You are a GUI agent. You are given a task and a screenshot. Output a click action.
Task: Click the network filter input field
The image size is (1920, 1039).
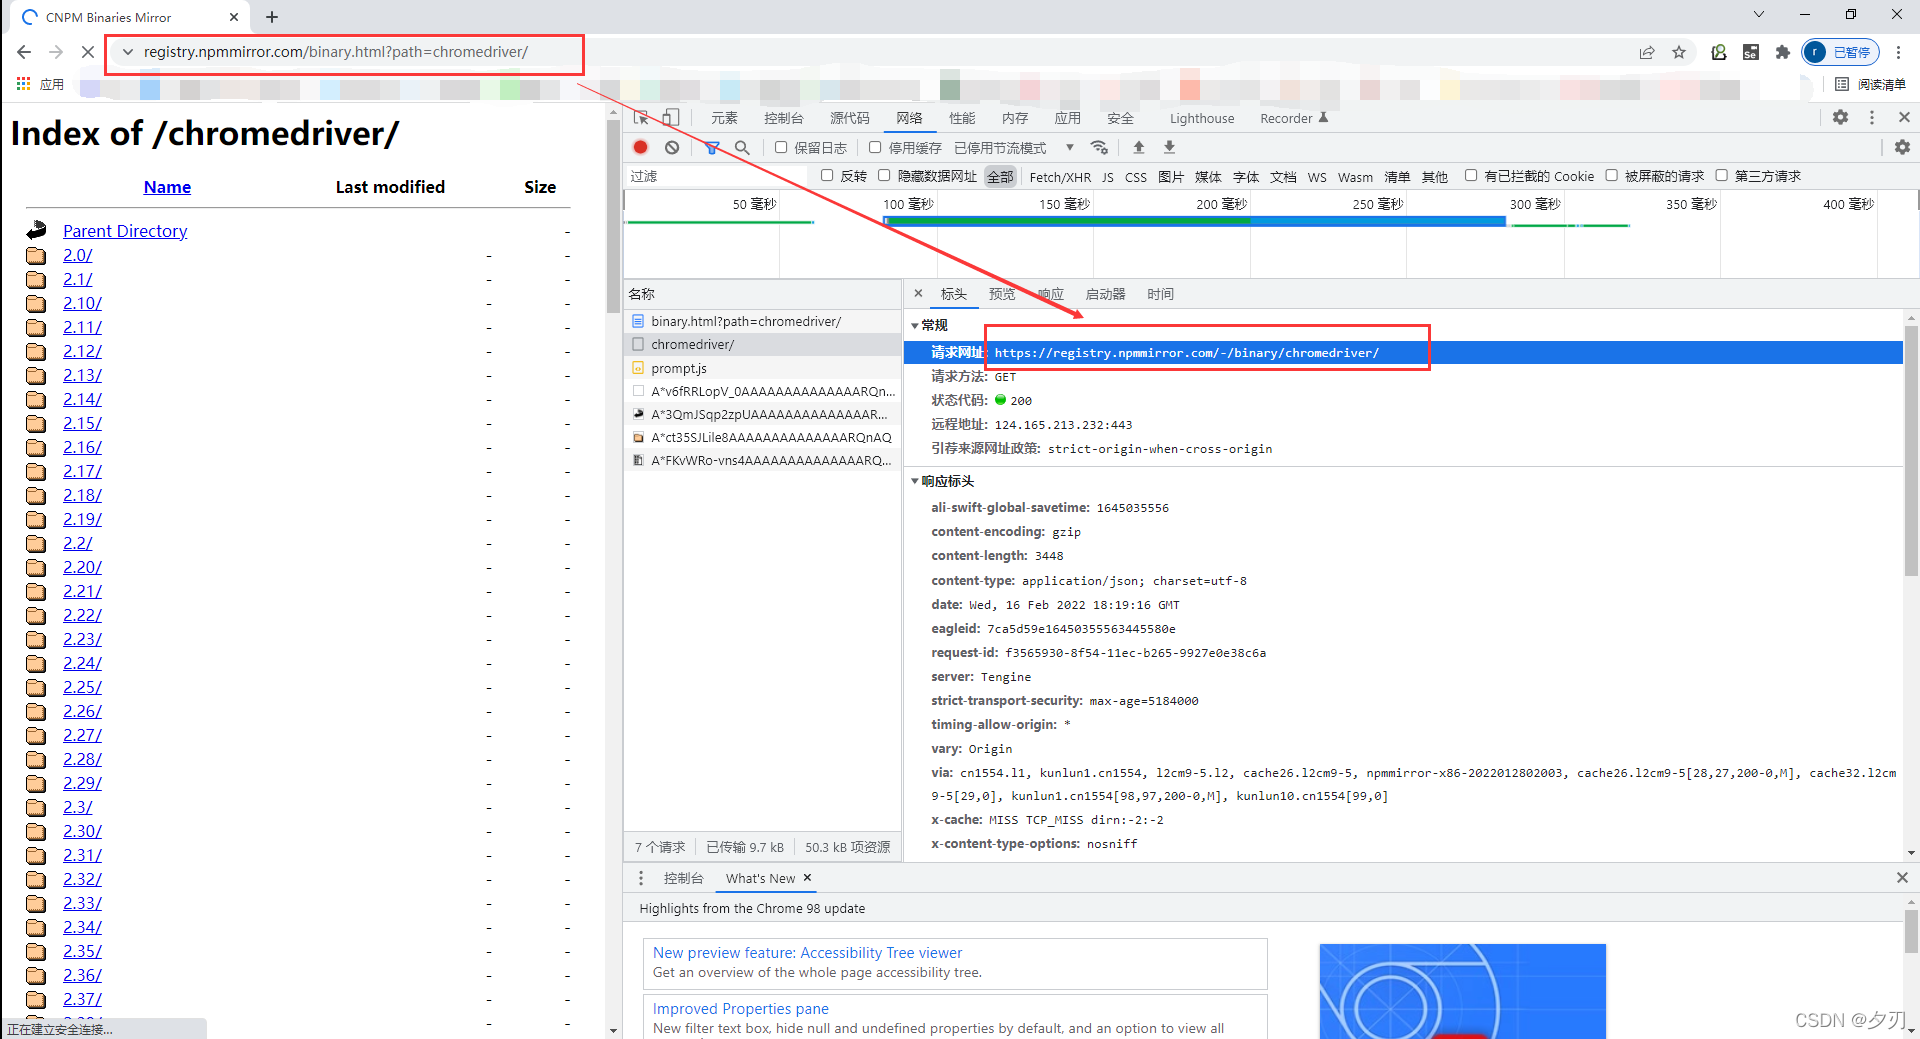coord(715,176)
